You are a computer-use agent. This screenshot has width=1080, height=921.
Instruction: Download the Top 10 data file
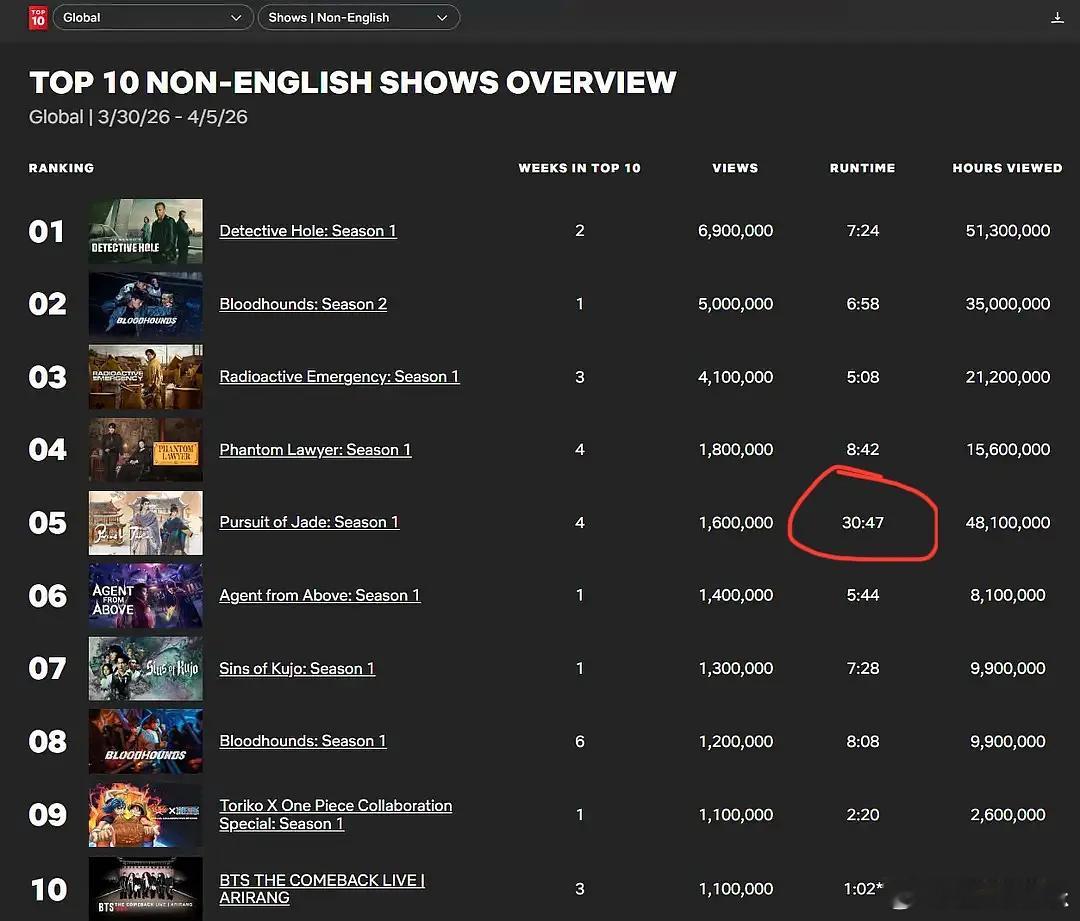point(1057,18)
